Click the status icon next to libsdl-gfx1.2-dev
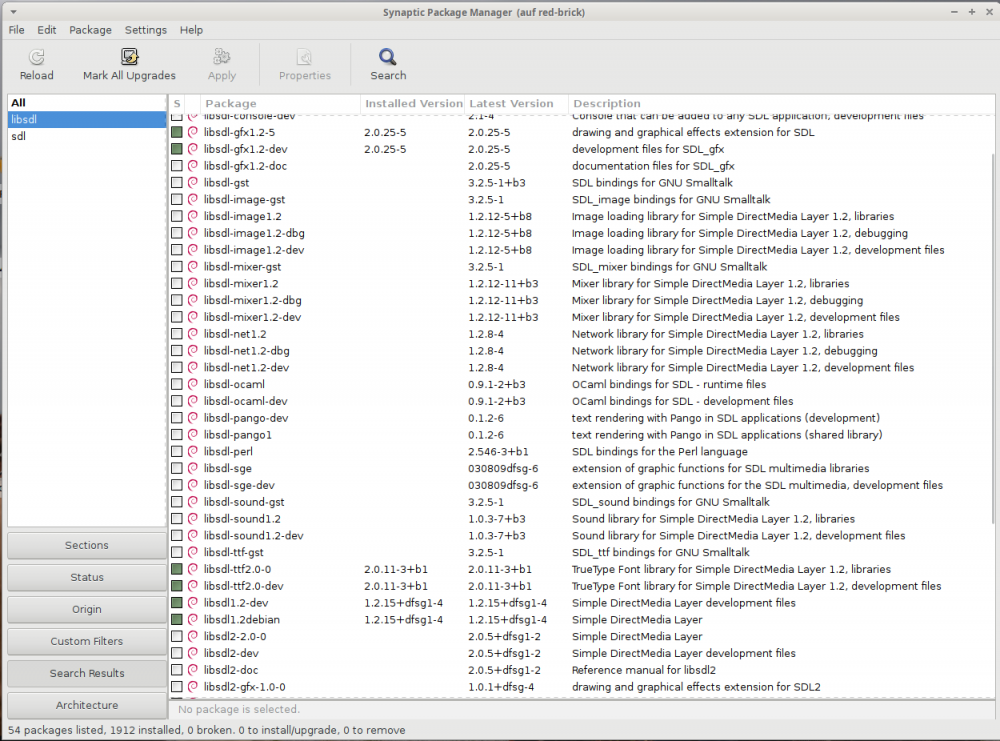 tap(176, 149)
